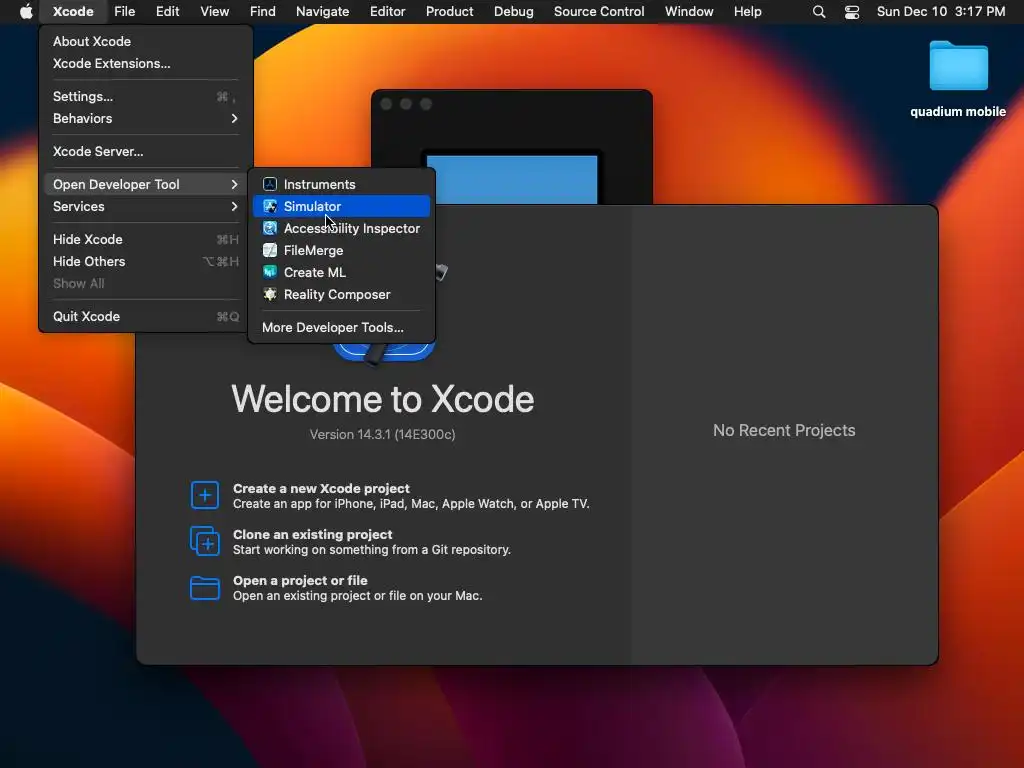Choose Quit Xcode
Image resolution: width=1024 pixels, height=768 pixels.
146,316
